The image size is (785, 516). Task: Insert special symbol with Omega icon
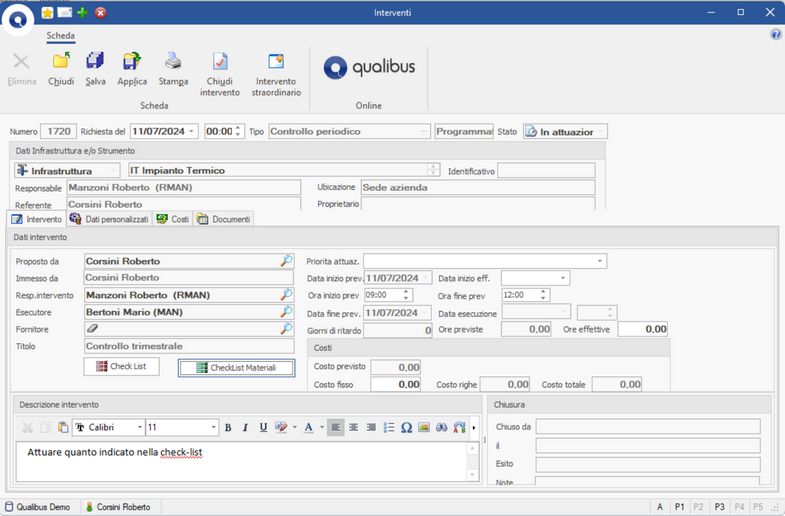coord(407,427)
